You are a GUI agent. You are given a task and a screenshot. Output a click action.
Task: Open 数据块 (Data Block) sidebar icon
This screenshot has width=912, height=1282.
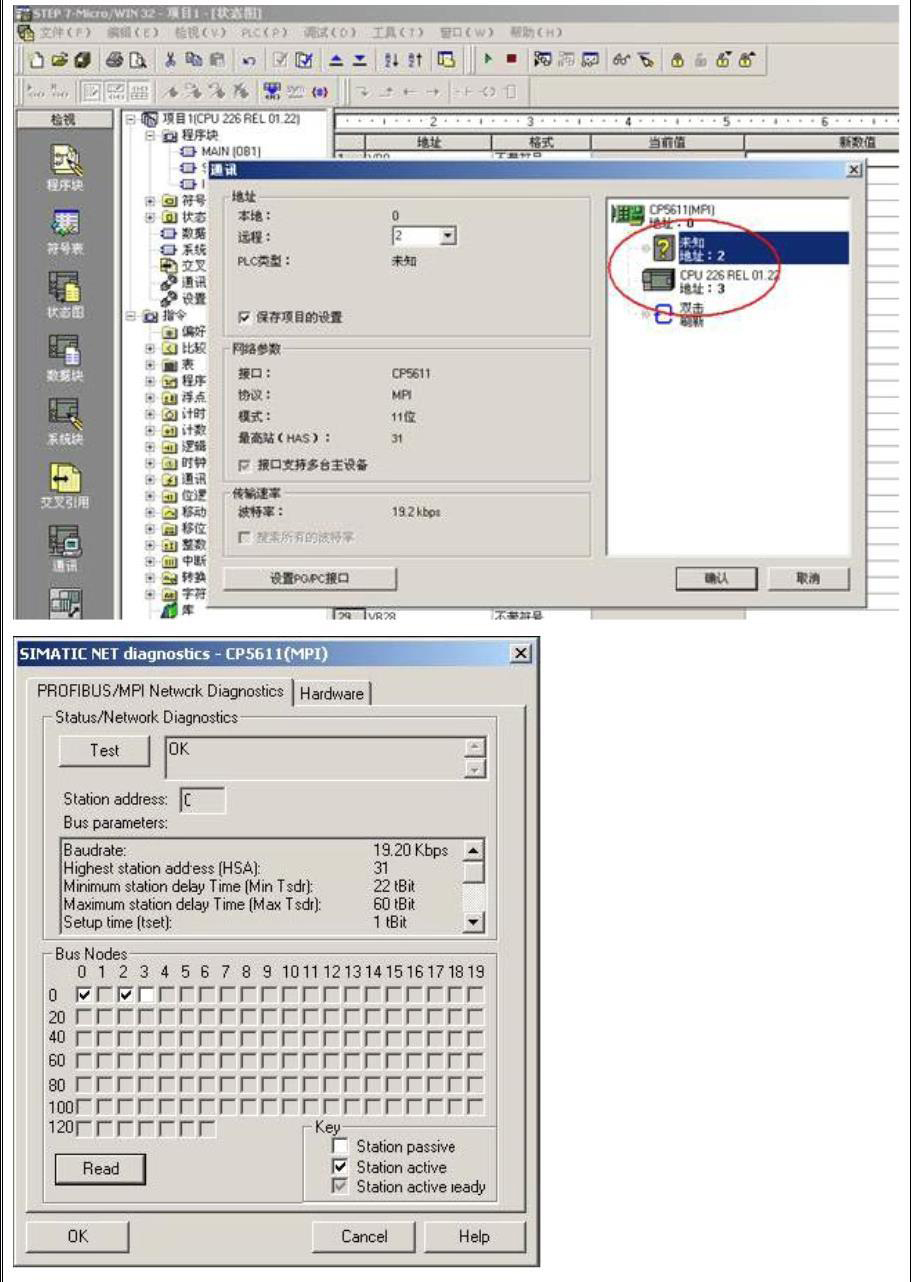click(x=64, y=356)
